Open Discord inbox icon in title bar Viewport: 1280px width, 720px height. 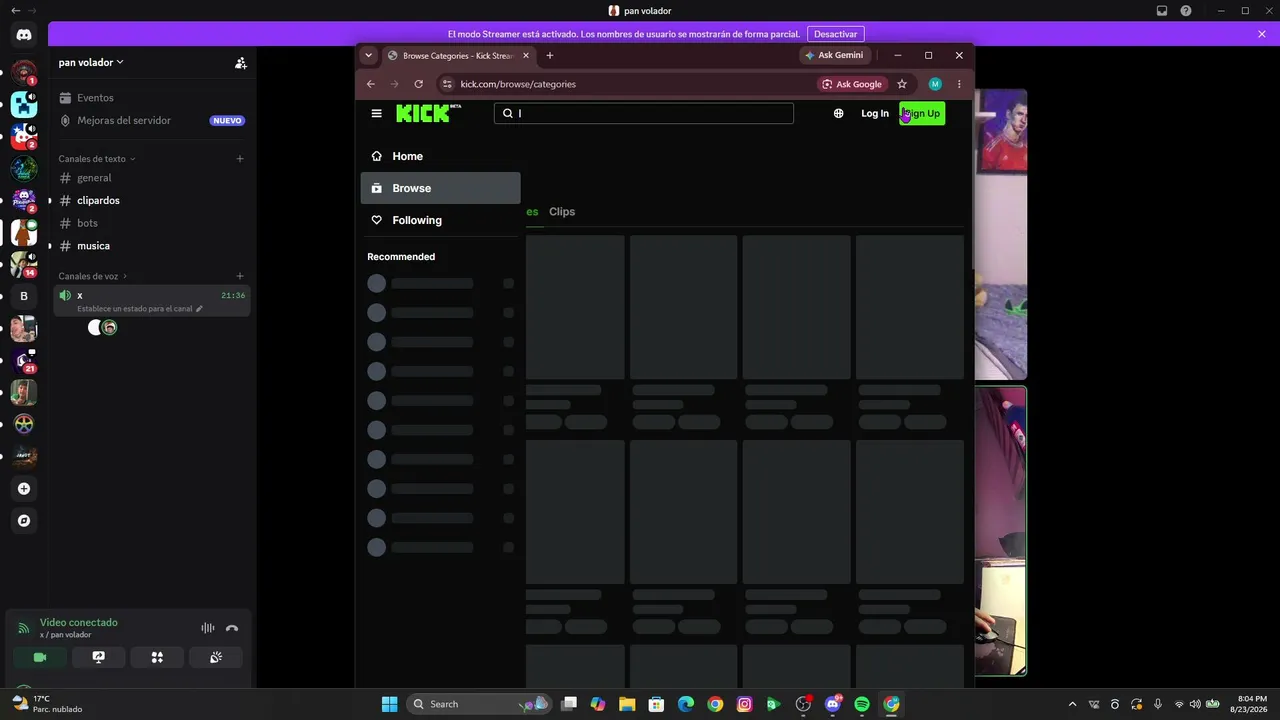[x=1162, y=11]
